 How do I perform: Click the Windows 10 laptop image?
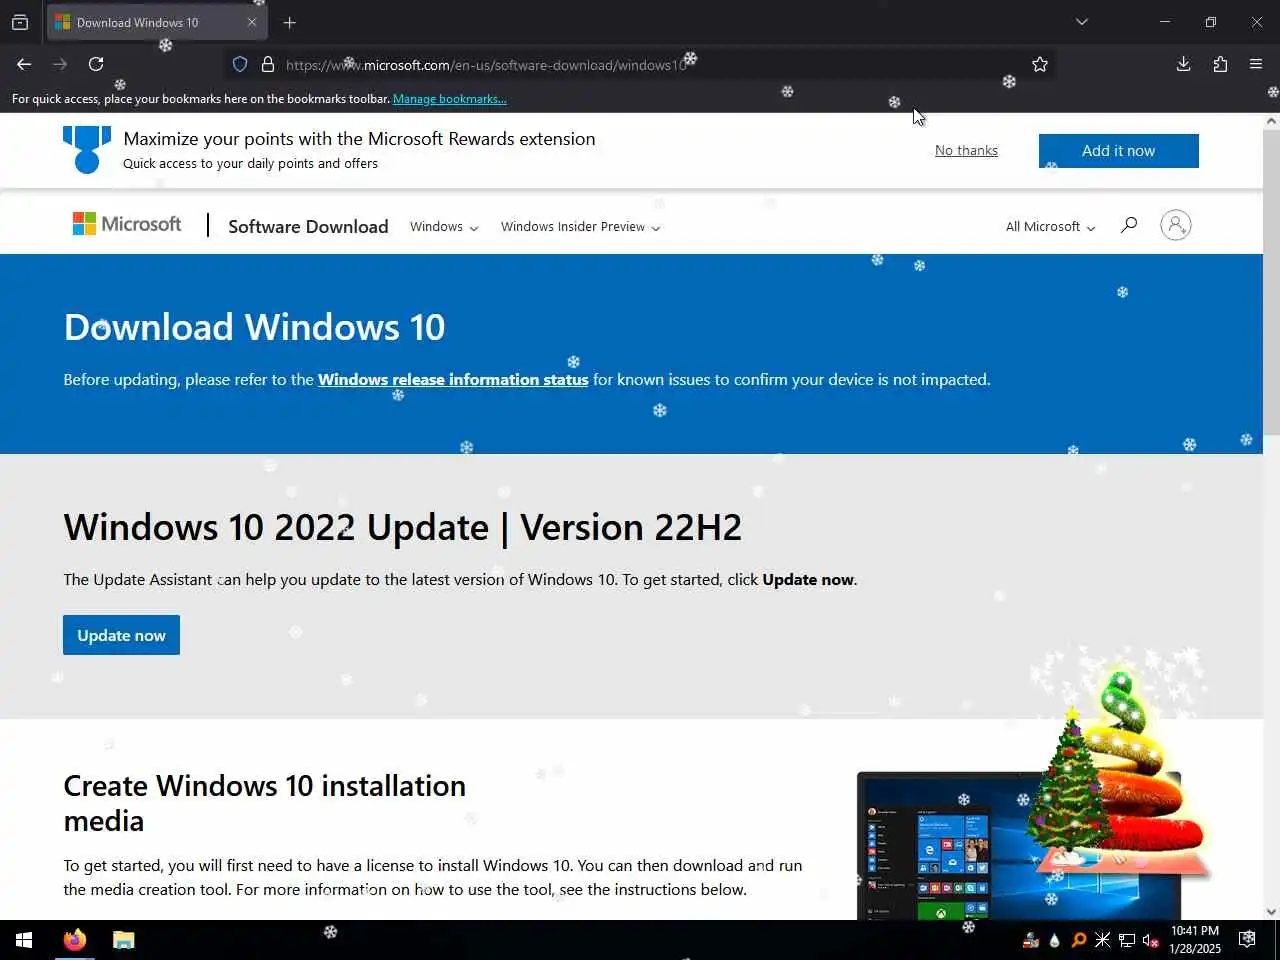pos(1018,845)
